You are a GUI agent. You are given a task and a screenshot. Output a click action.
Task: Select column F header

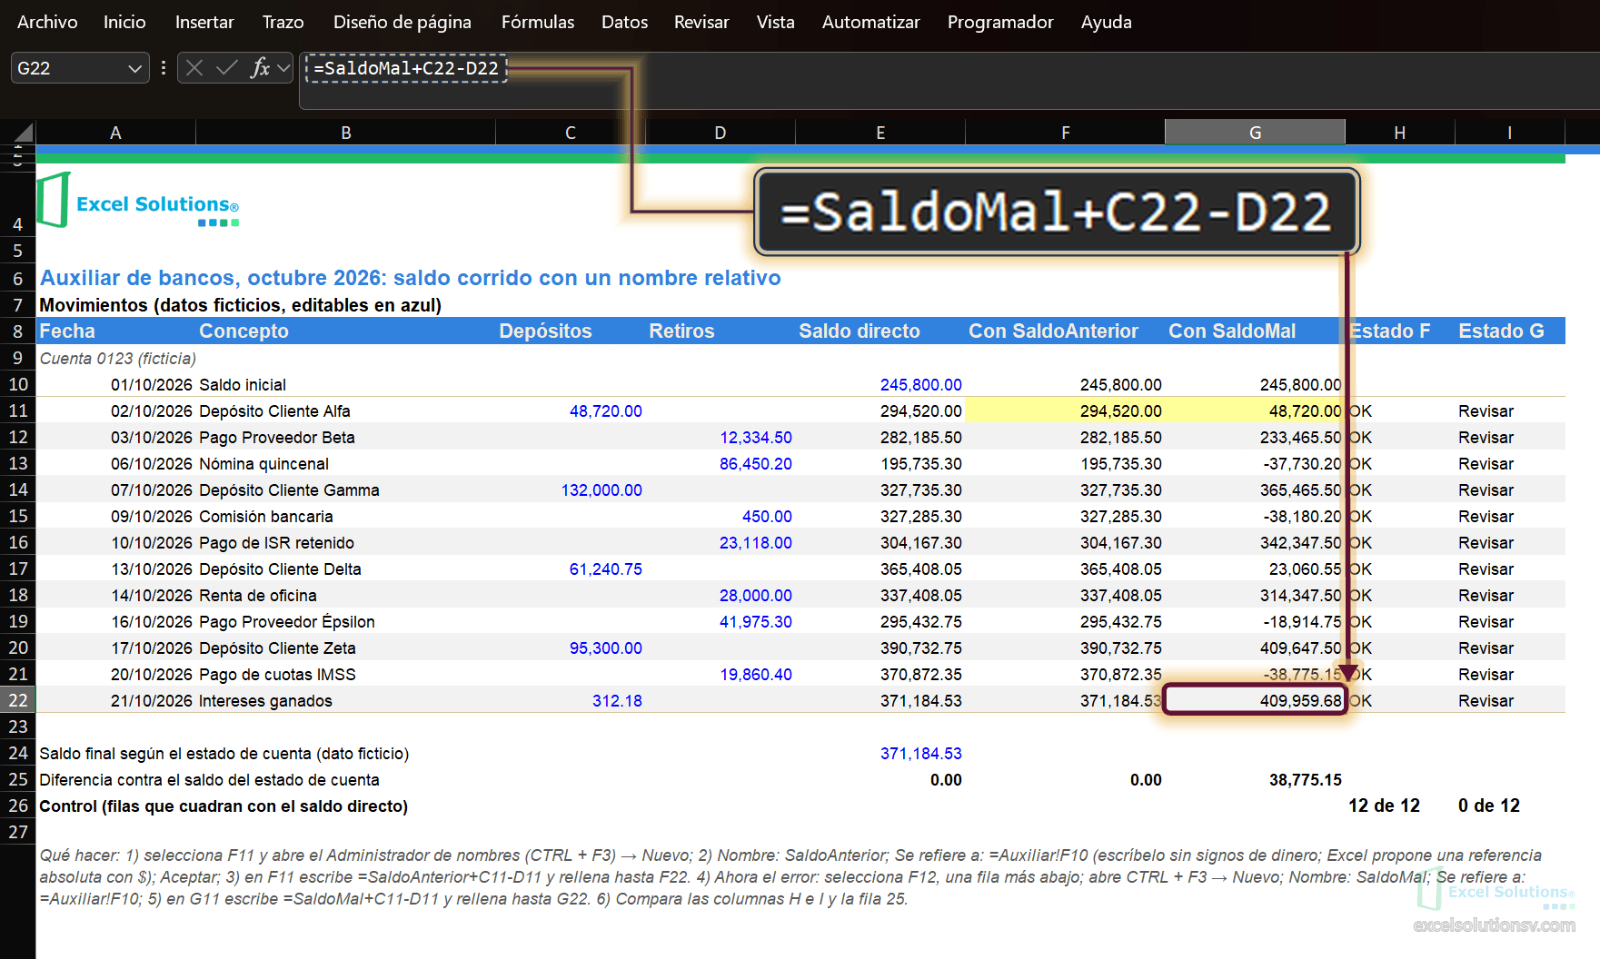[1065, 132]
